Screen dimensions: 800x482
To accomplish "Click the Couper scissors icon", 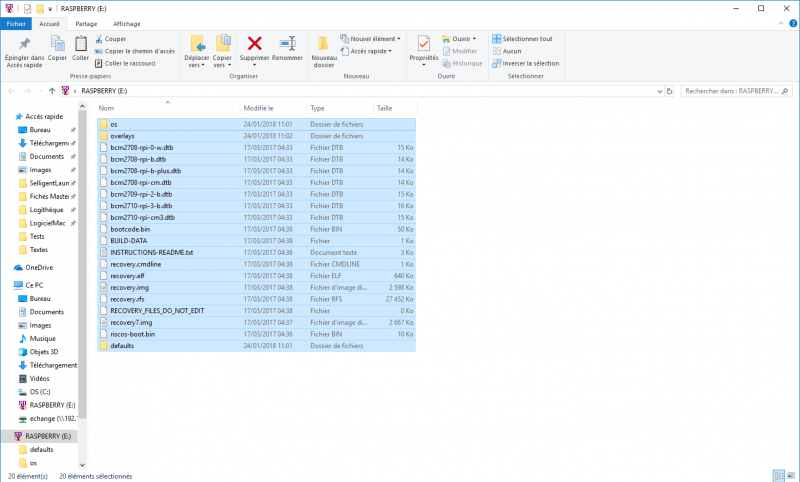I will 99,39.
